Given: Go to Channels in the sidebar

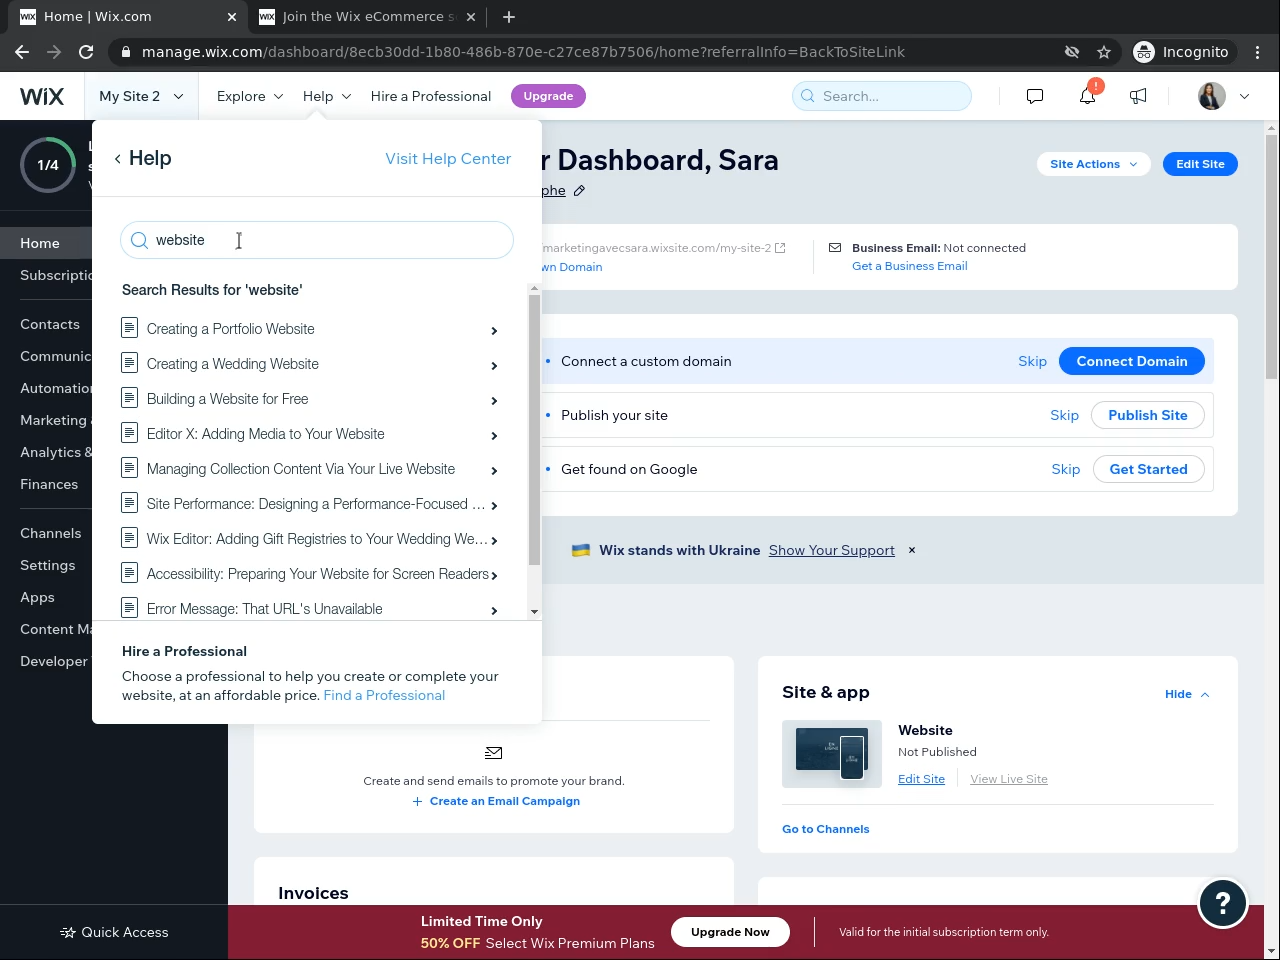Looking at the screenshot, I should pyautogui.click(x=51, y=533).
